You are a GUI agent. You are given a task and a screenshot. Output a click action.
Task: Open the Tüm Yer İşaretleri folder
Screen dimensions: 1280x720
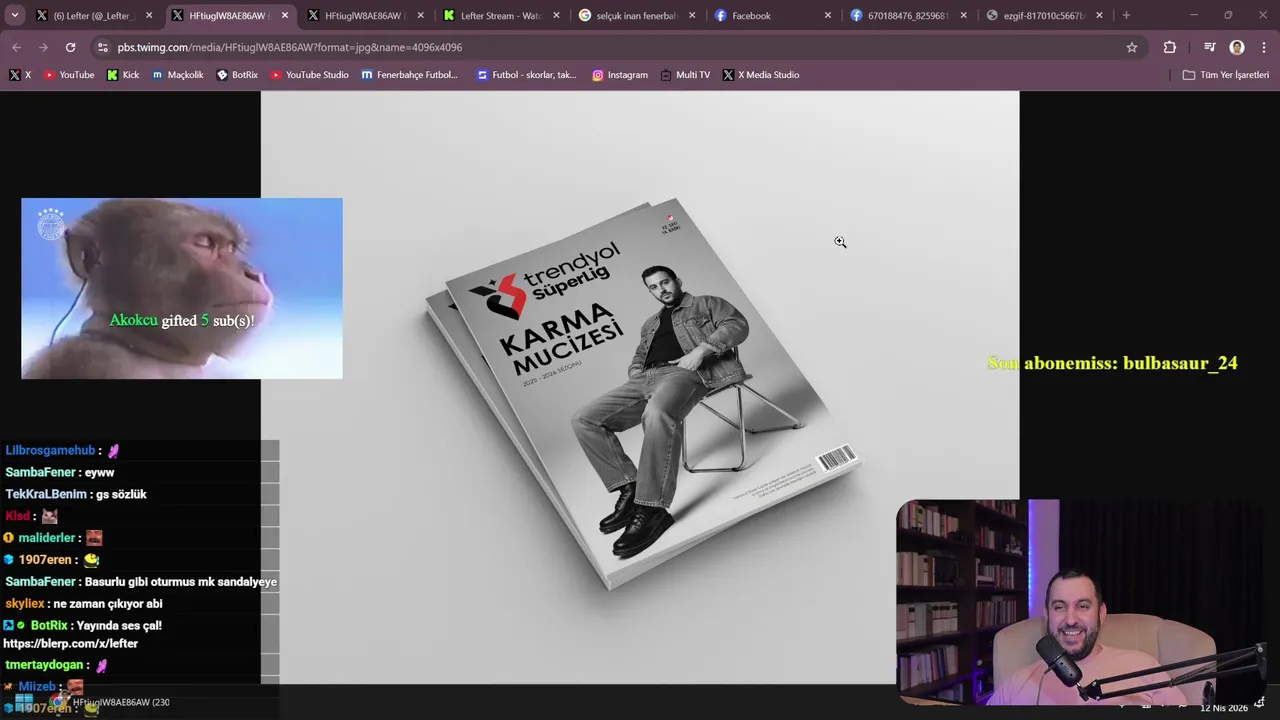click(x=1226, y=75)
